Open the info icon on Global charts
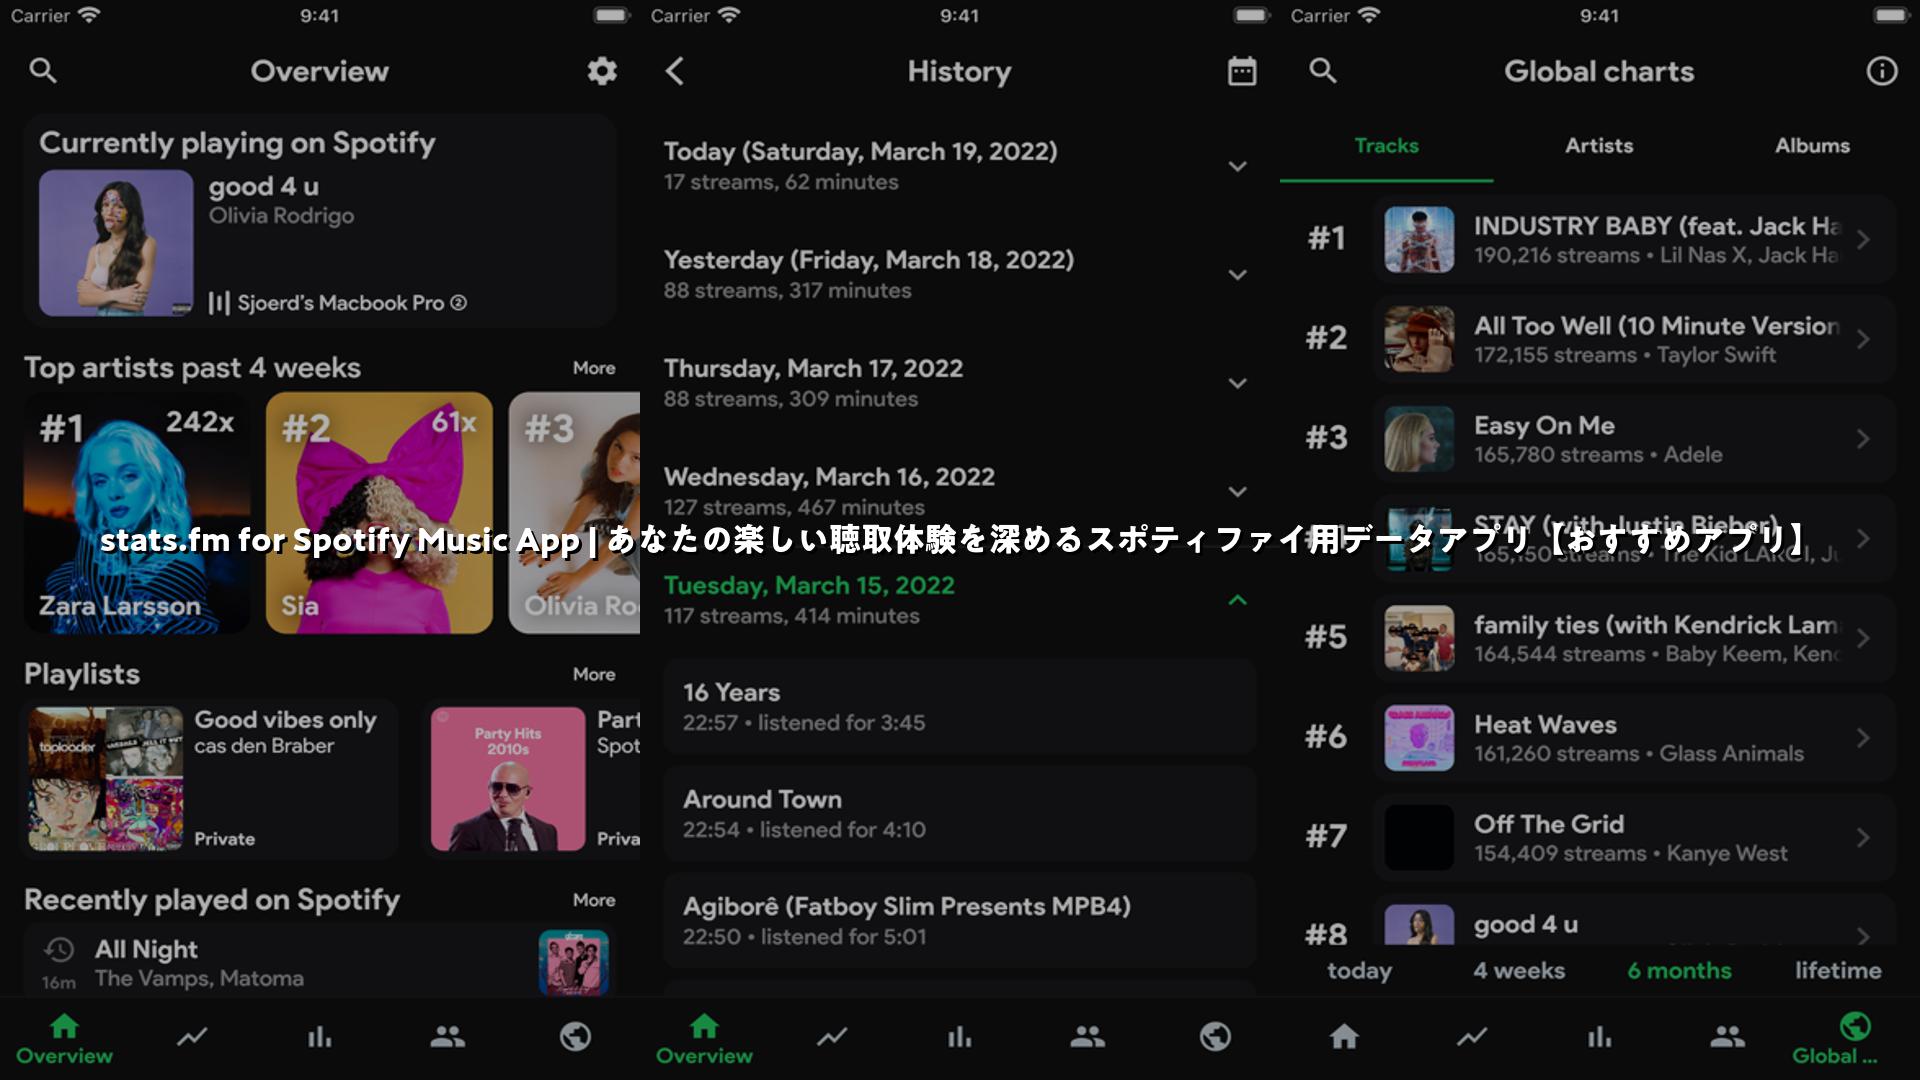Screen dimensions: 1920x1080 click(x=1882, y=71)
